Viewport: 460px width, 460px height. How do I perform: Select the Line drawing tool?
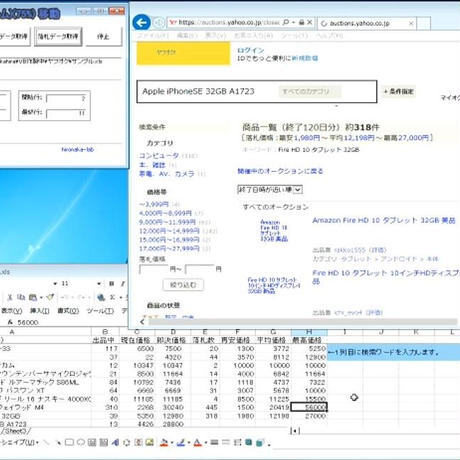pos(47,443)
